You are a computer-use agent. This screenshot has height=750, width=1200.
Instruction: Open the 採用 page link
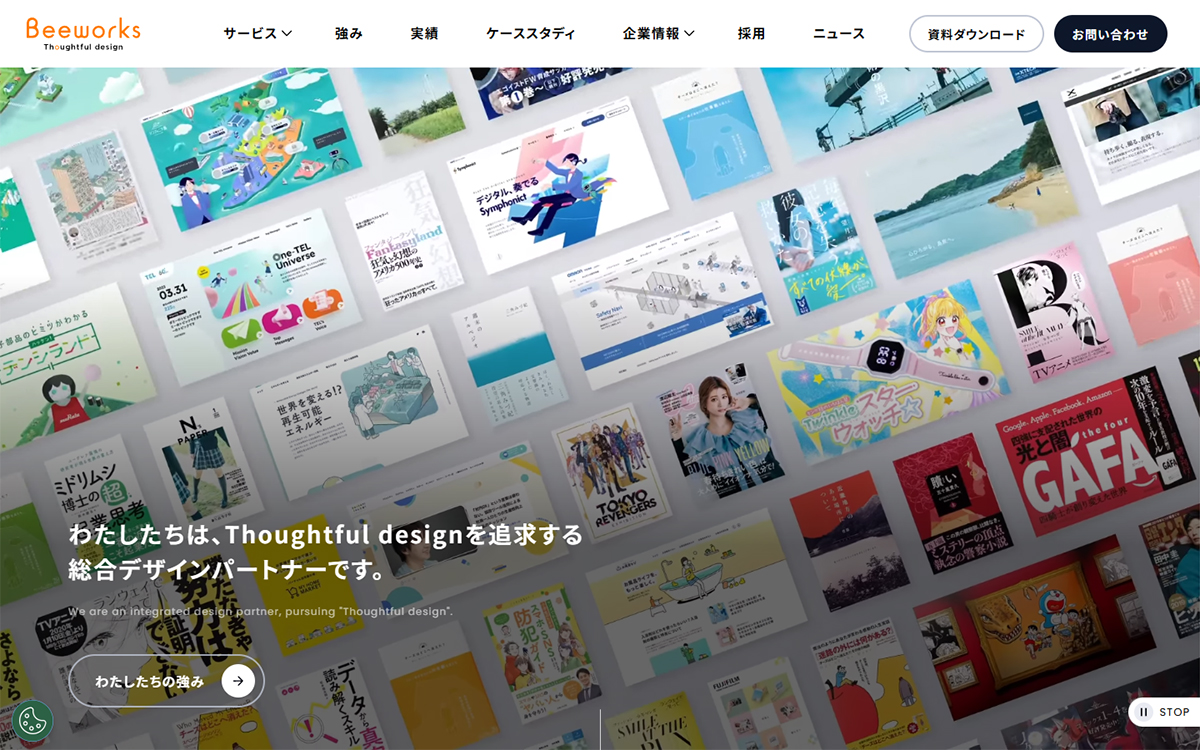pyautogui.click(x=750, y=32)
